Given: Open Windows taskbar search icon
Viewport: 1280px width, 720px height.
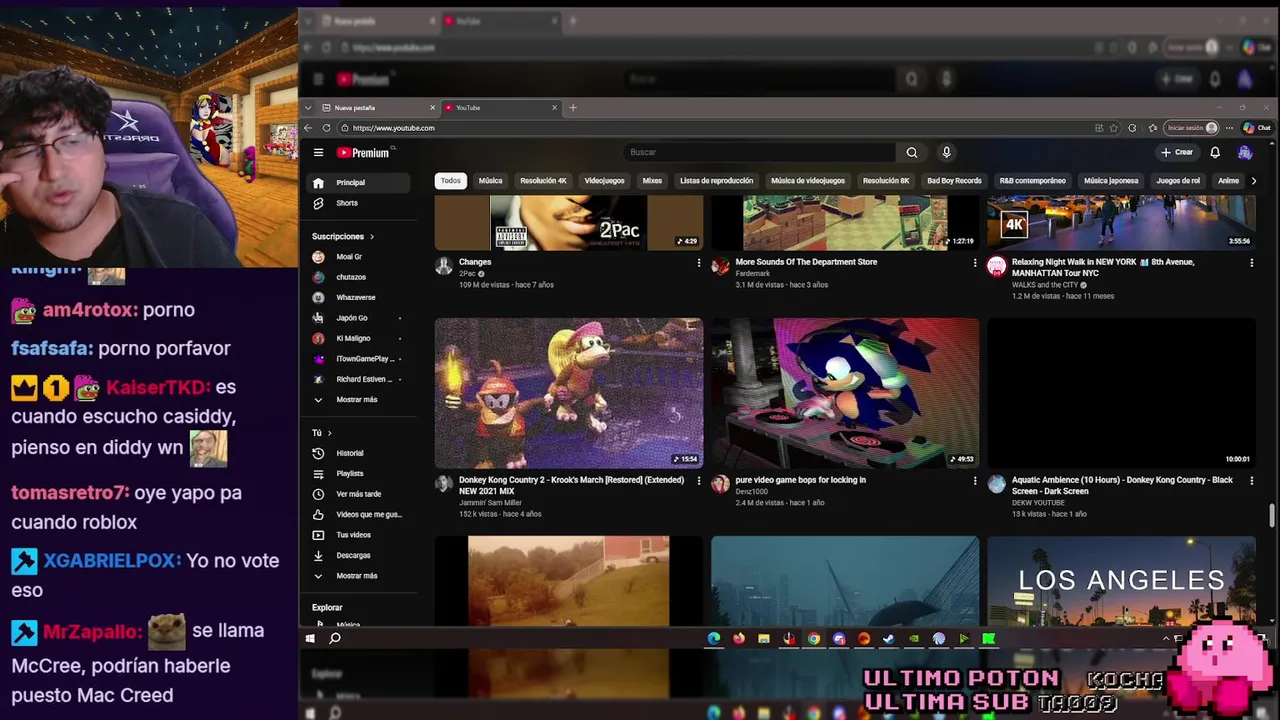Looking at the screenshot, I should pyautogui.click(x=335, y=638).
